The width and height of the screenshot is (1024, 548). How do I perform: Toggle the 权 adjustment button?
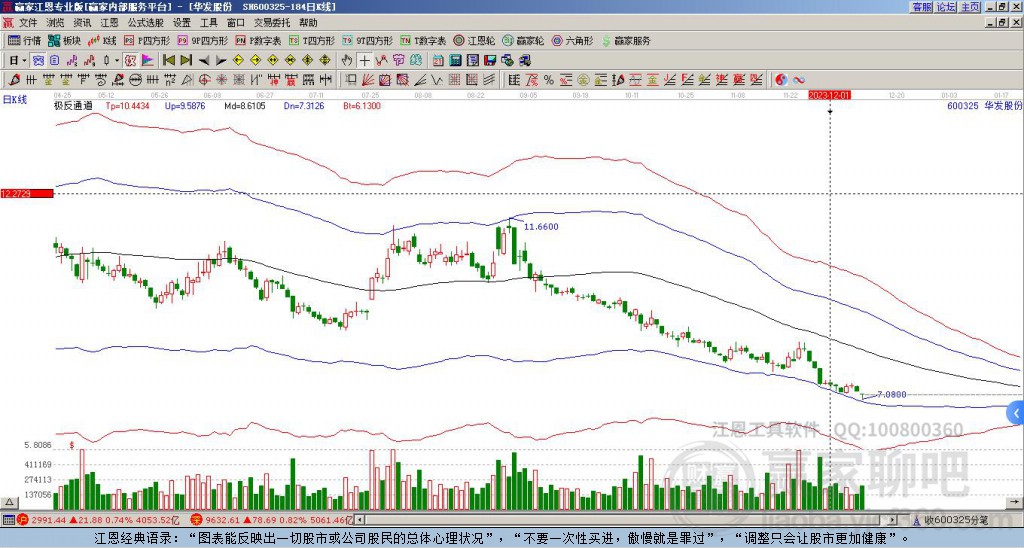(130, 61)
